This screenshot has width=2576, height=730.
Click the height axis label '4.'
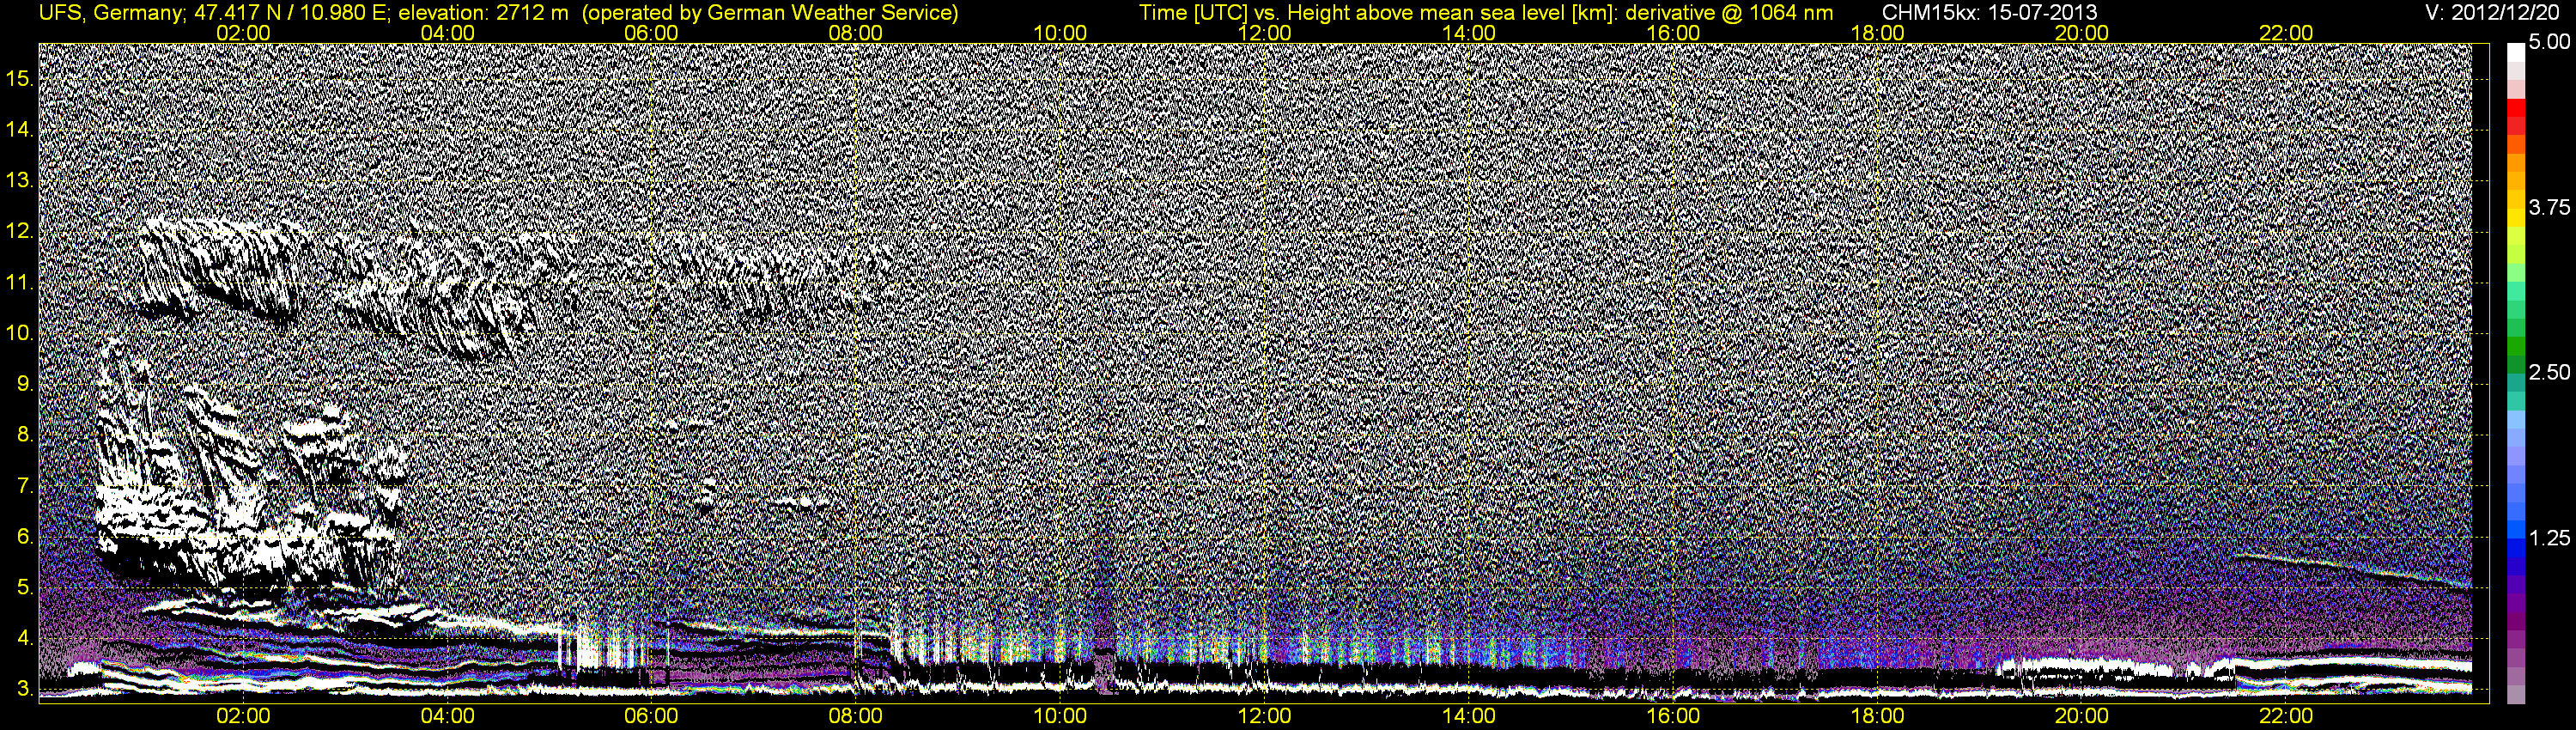25,638
